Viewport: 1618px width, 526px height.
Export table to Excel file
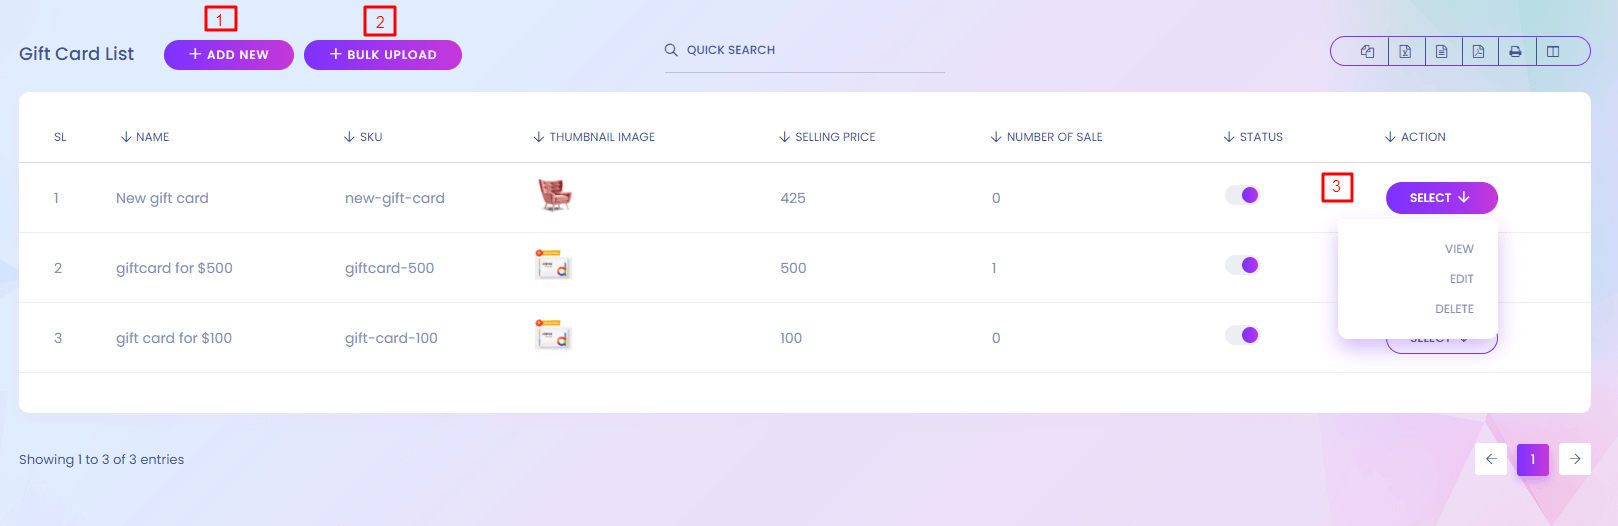pos(1405,52)
